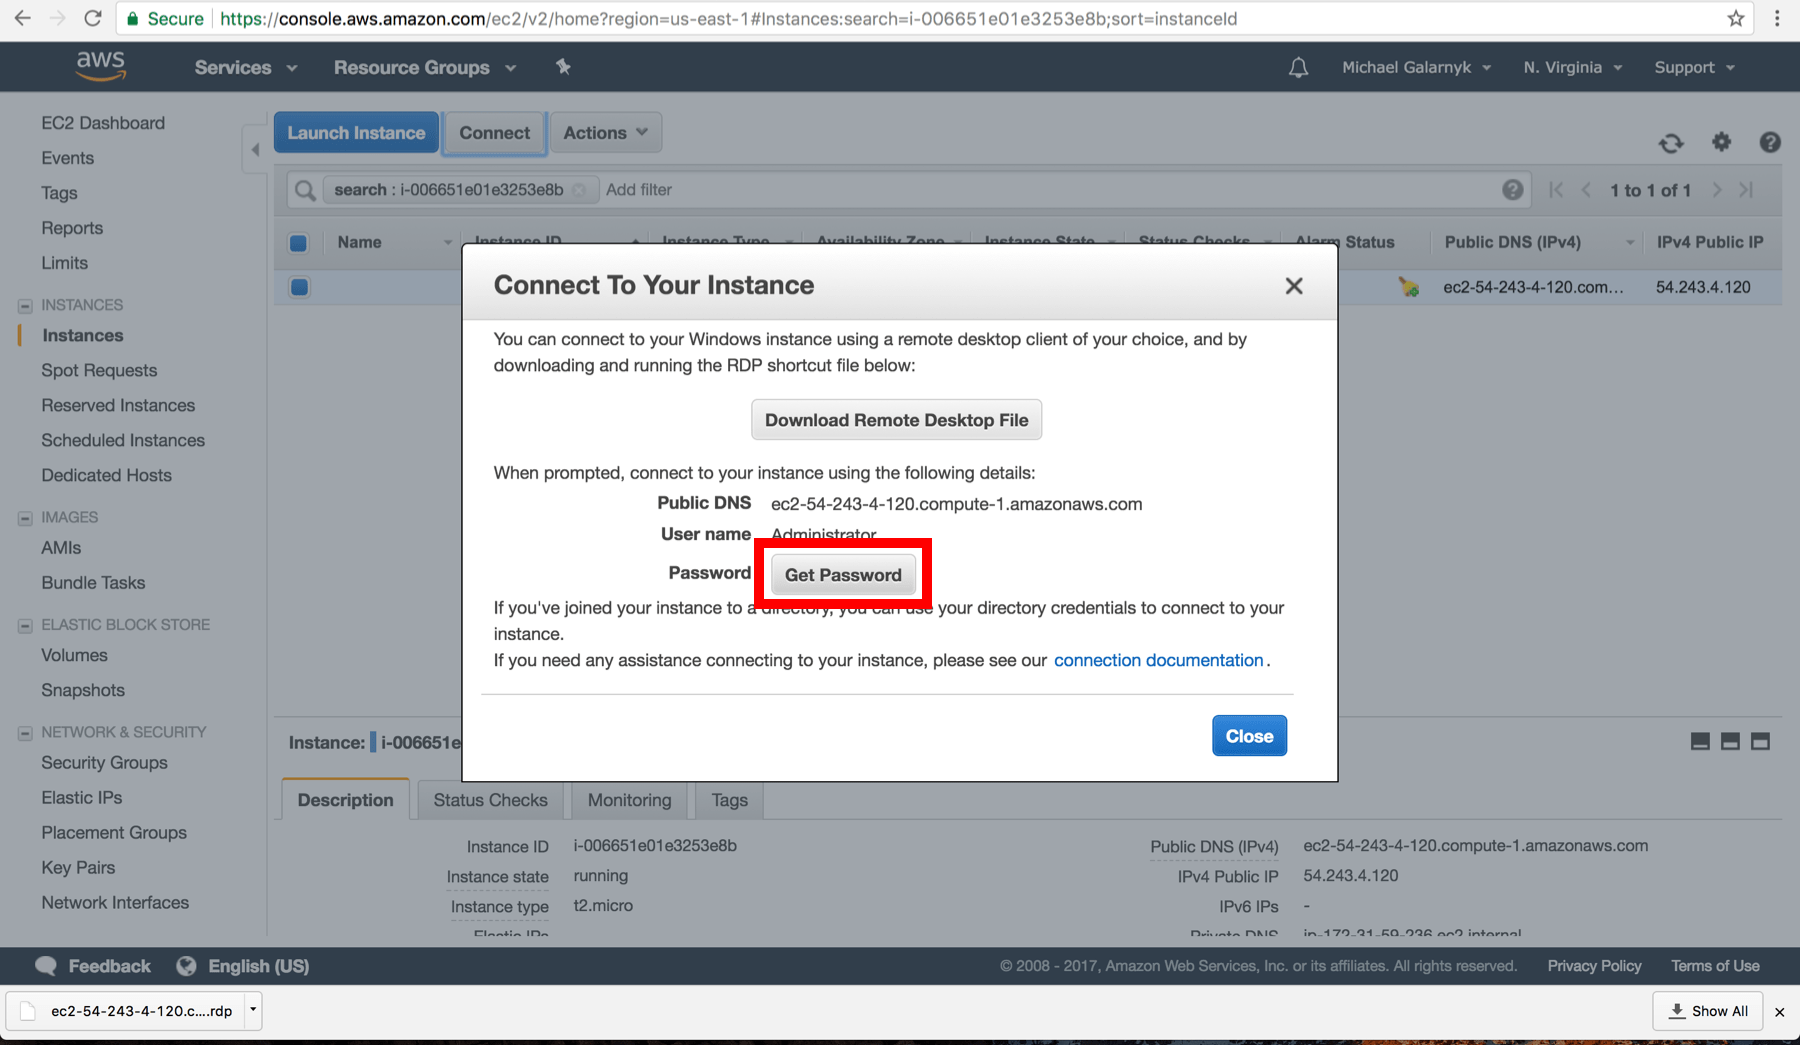Toggle the select-all instances checkbox
This screenshot has height=1045, width=1800.
[298, 242]
